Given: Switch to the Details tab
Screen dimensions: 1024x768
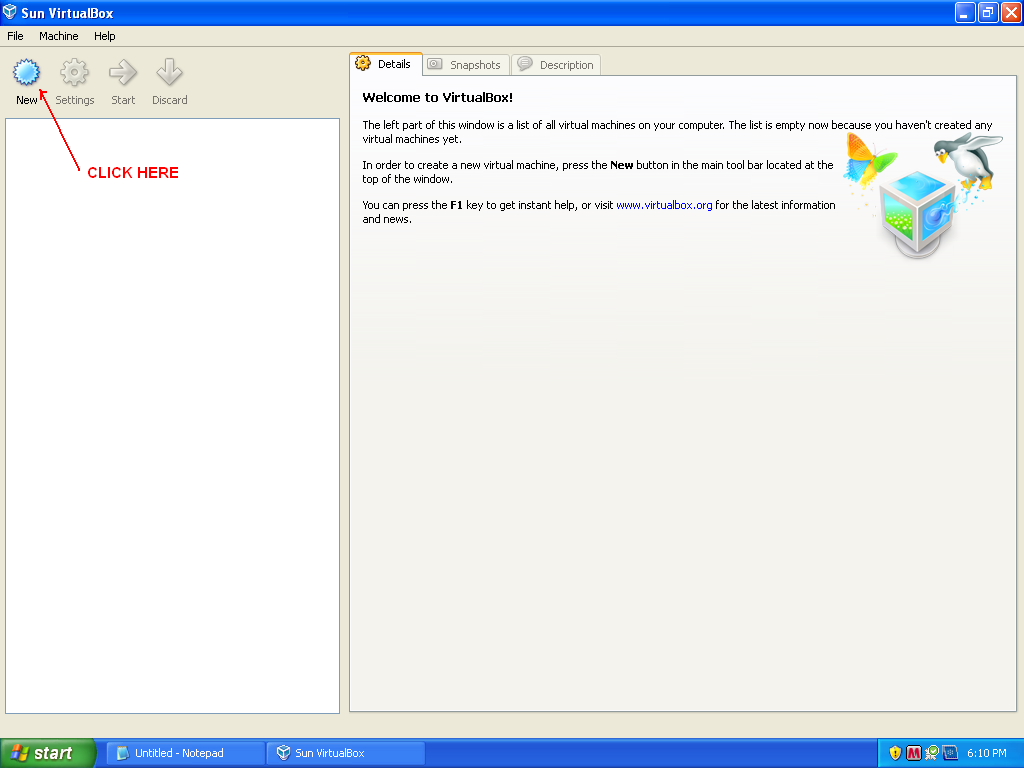Looking at the screenshot, I should [x=385, y=64].
